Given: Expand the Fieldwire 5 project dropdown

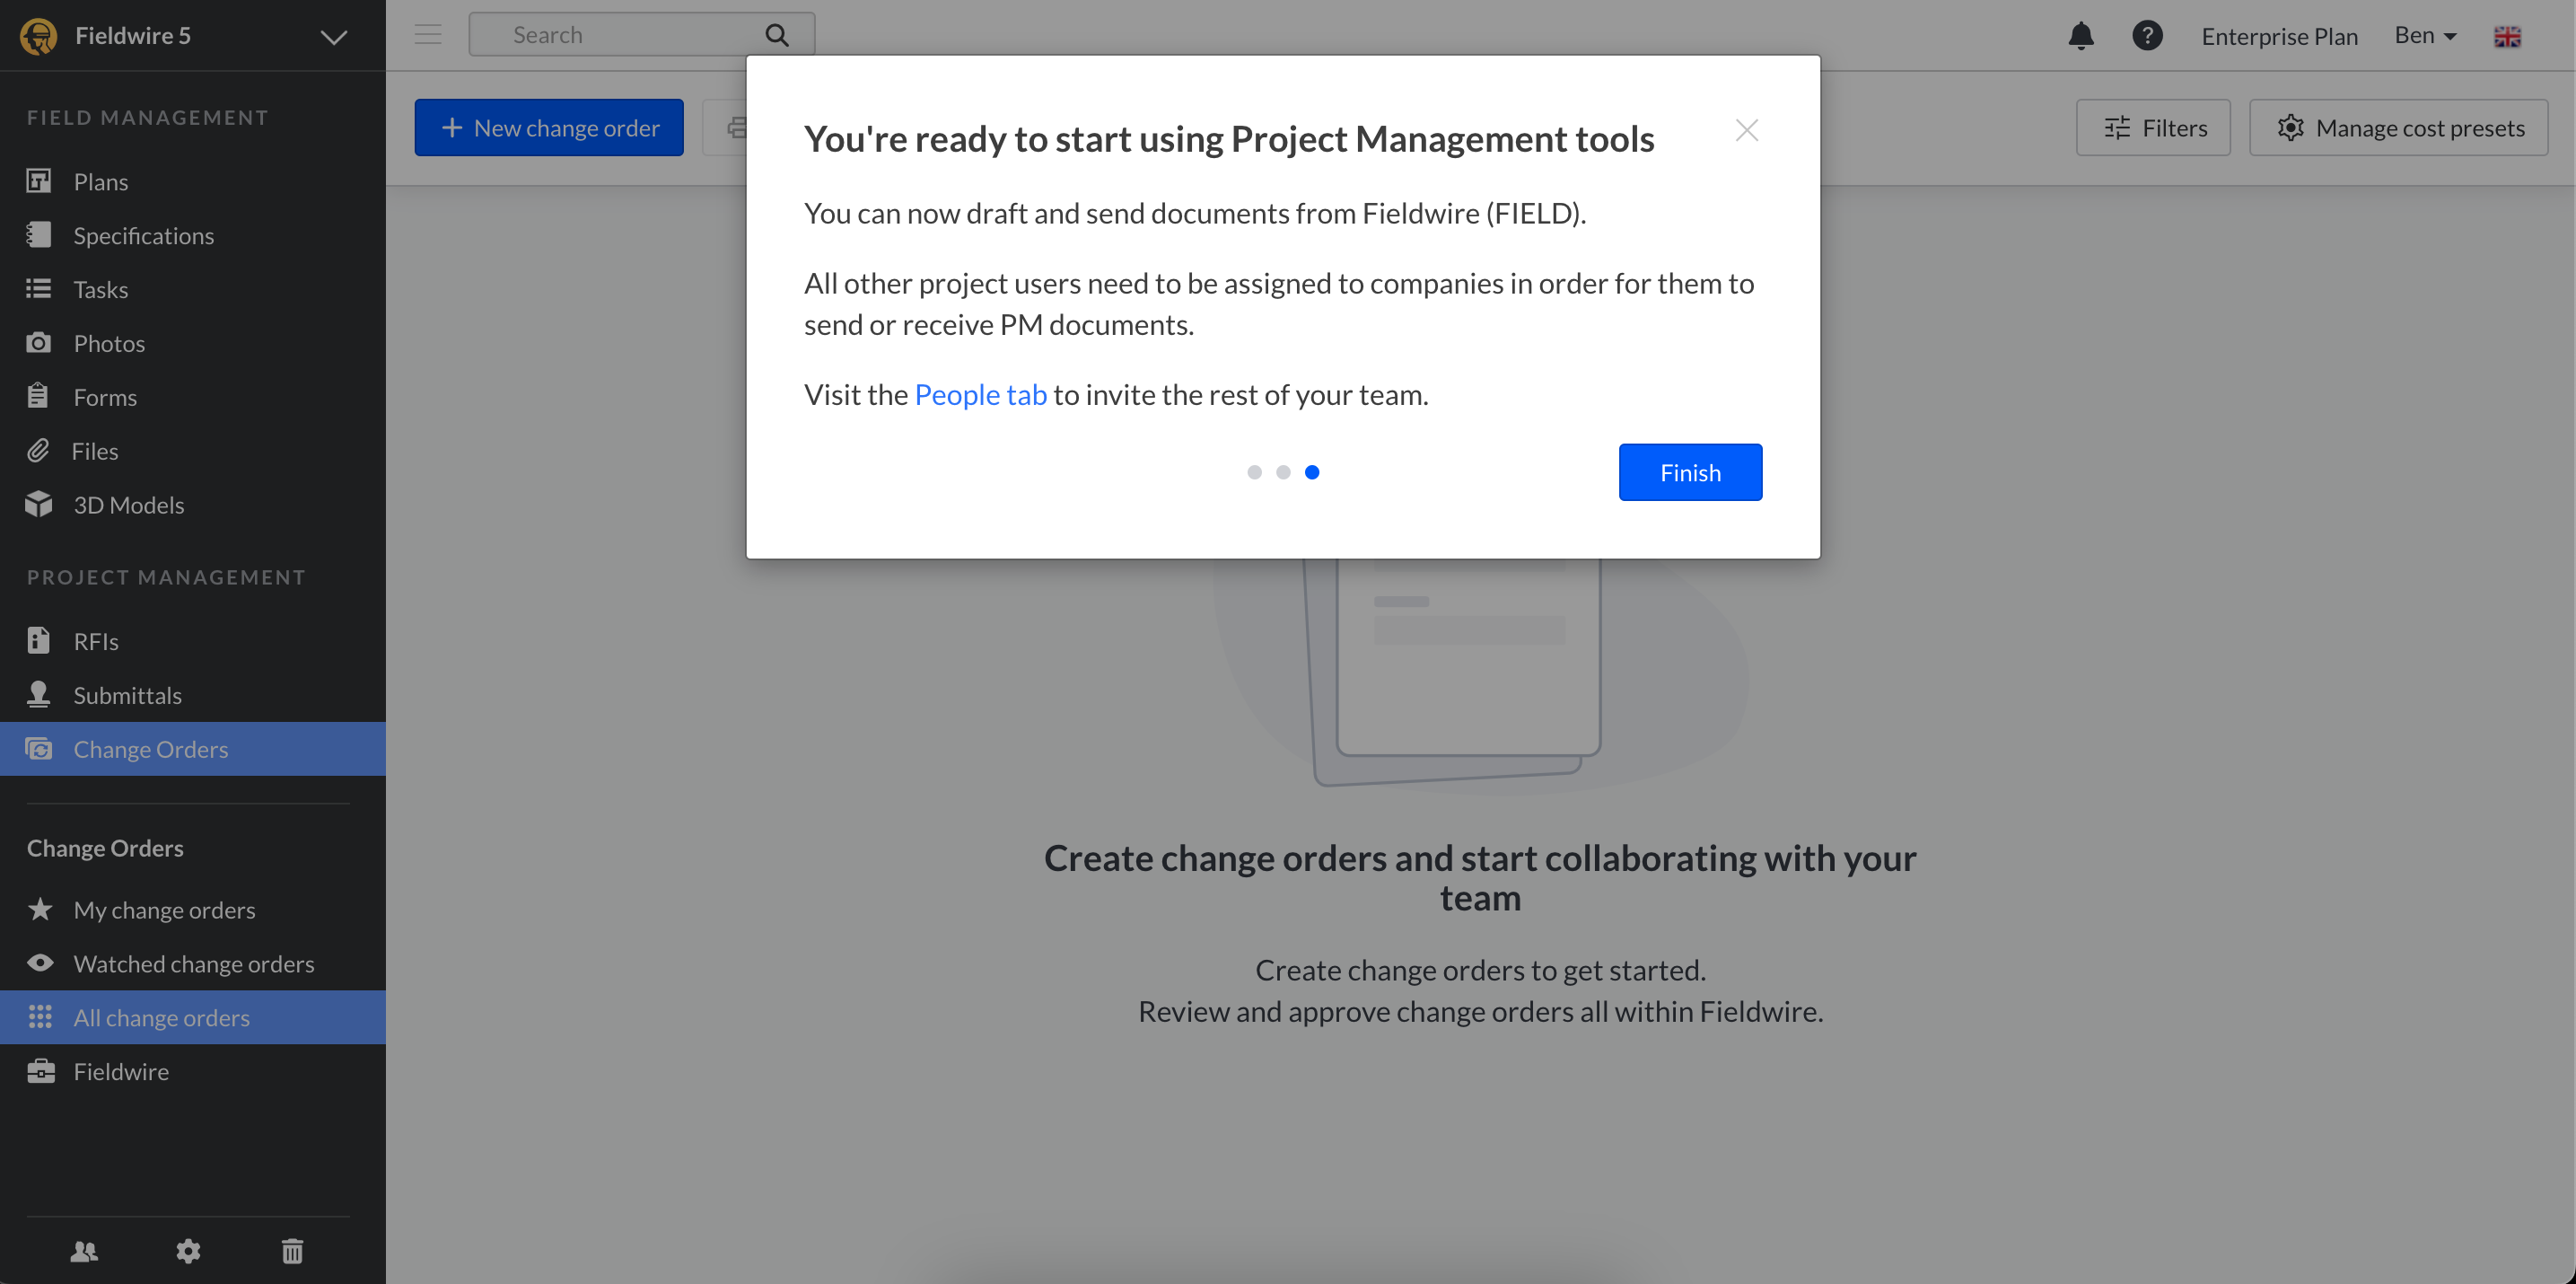Looking at the screenshot, I should coord(333,37).
